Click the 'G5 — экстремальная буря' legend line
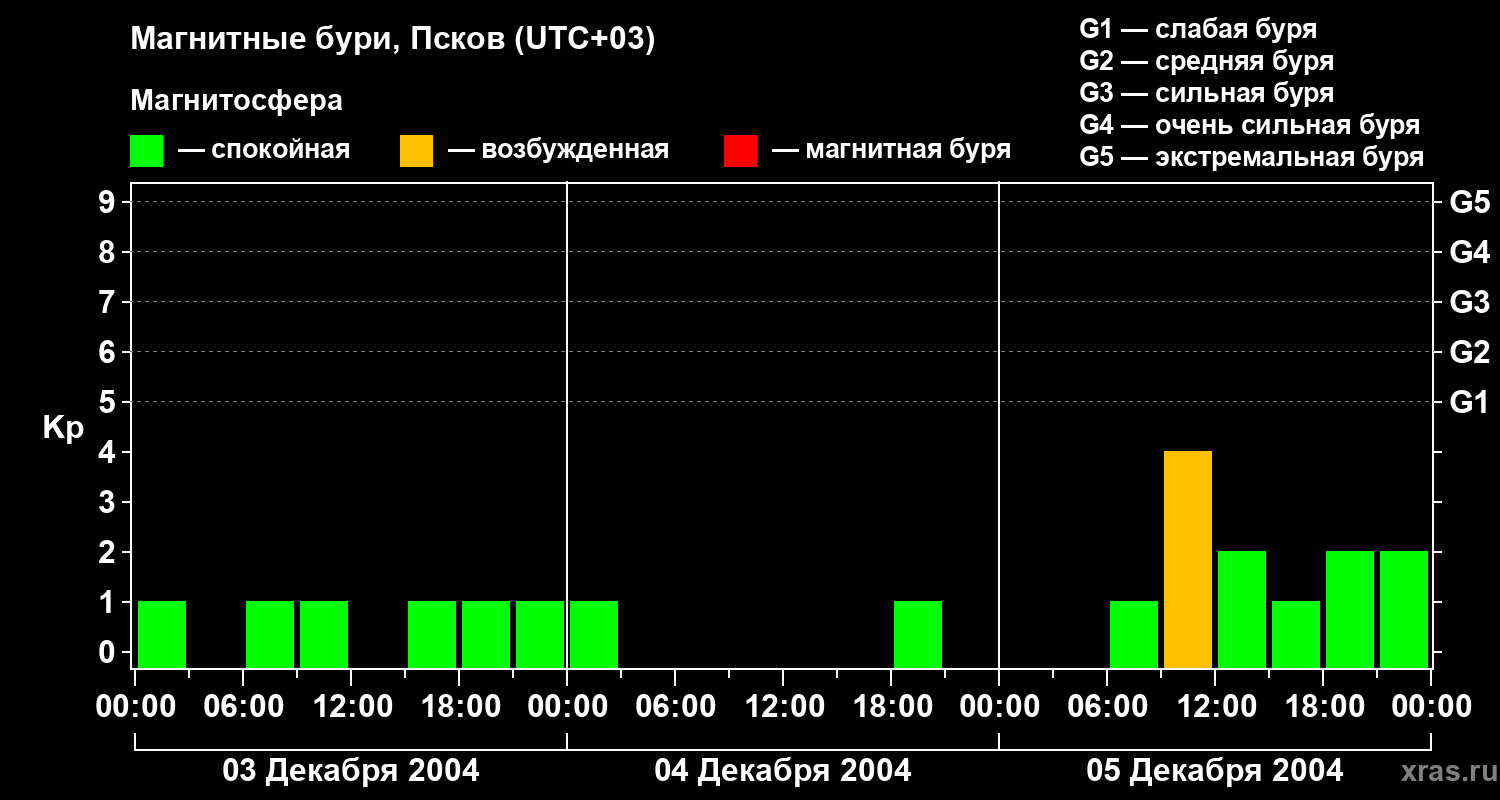The image size is (1500, 800). coord(1252,157)
